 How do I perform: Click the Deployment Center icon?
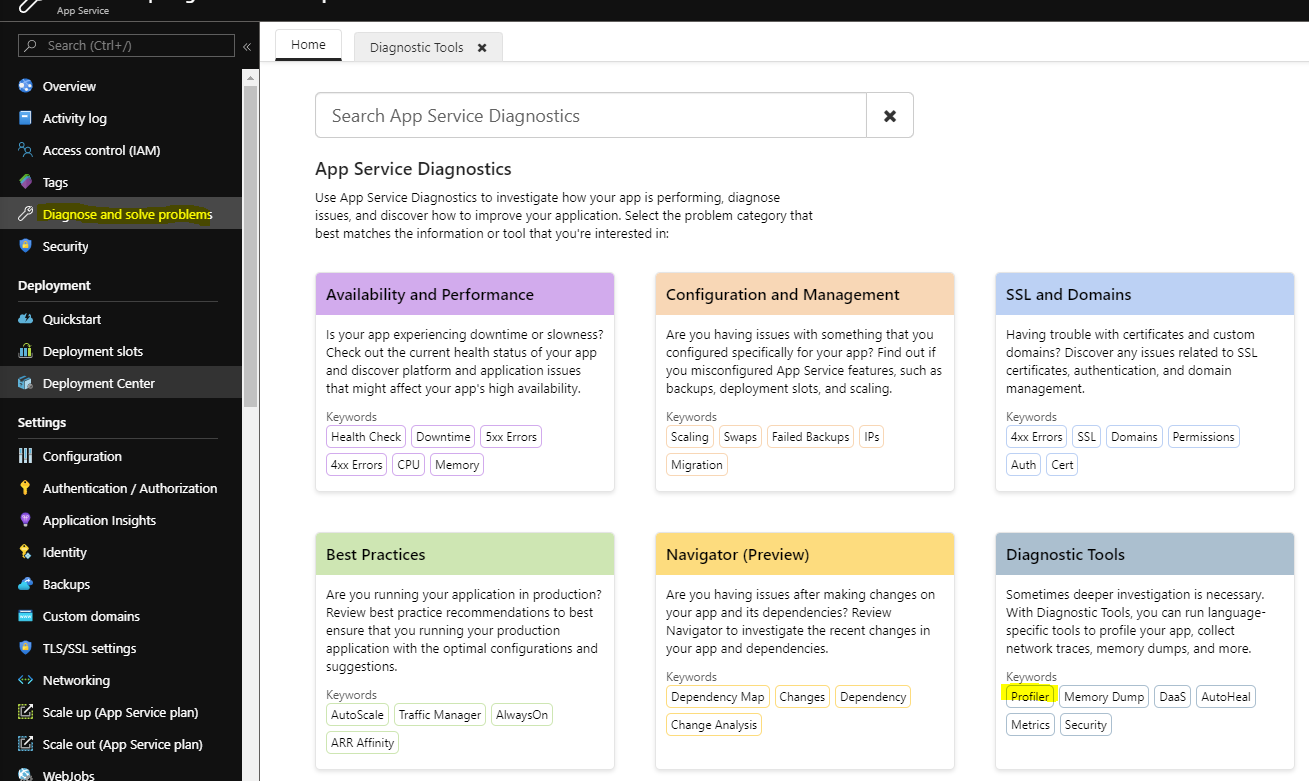tap(26, 383)
